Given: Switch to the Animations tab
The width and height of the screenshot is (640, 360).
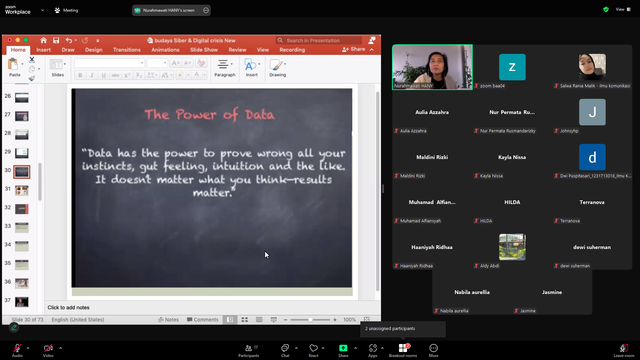Looking at the screenshot, I should [x=165, y=50].
